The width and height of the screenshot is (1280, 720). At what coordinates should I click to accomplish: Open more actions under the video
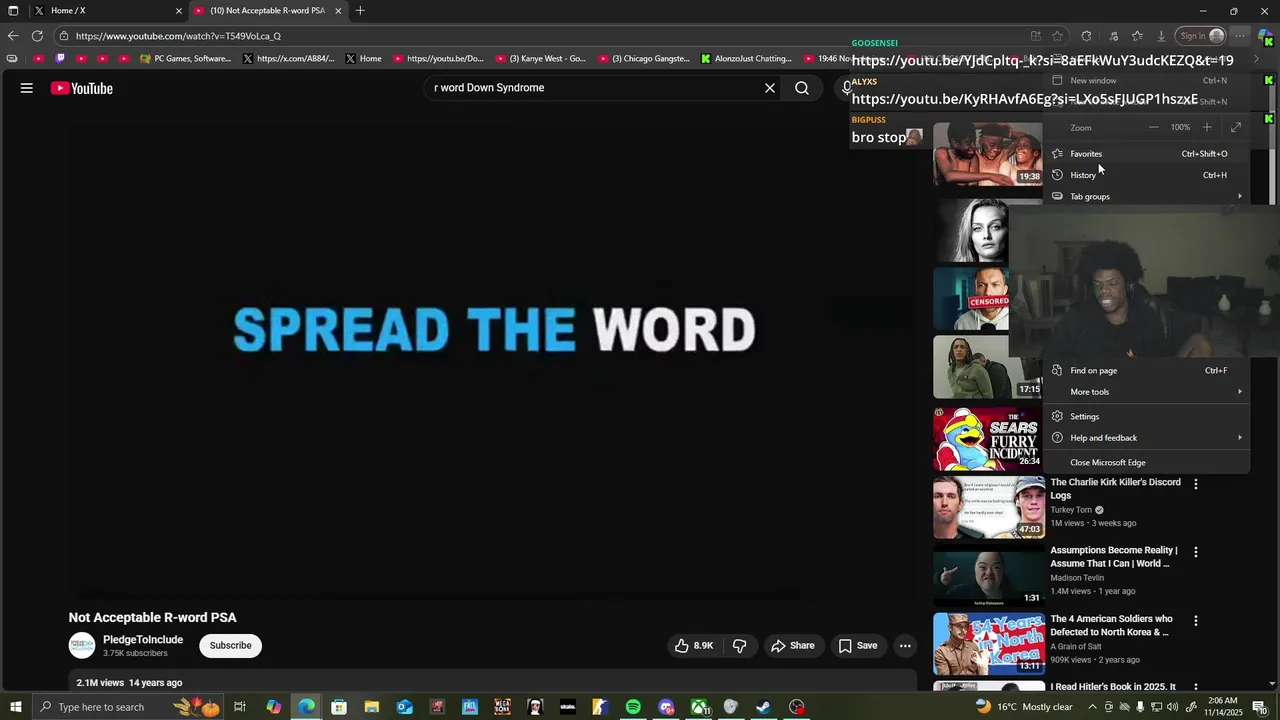(905, 646)
